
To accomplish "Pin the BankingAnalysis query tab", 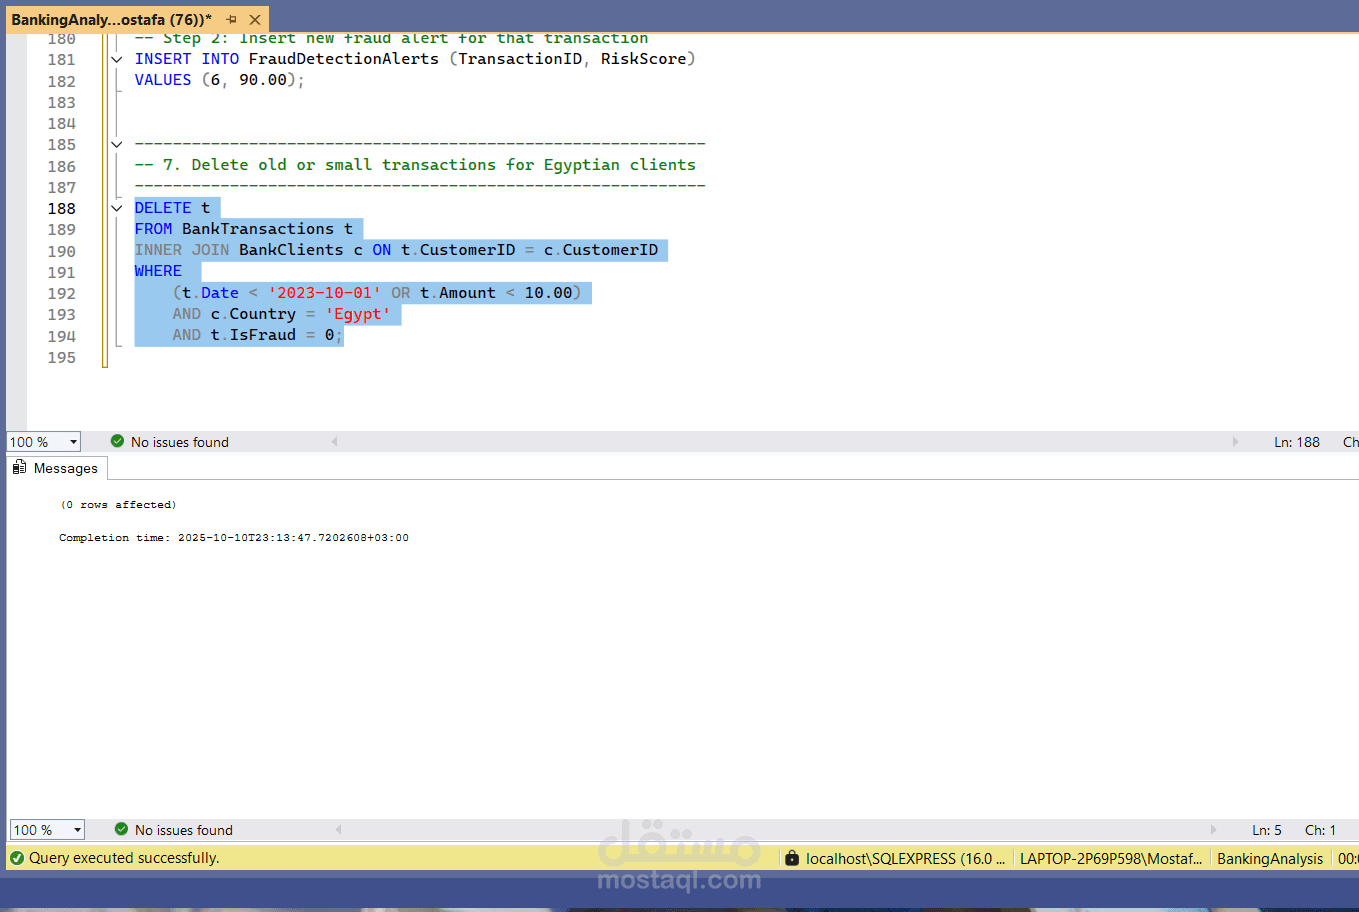I will [x=232, y=20].
